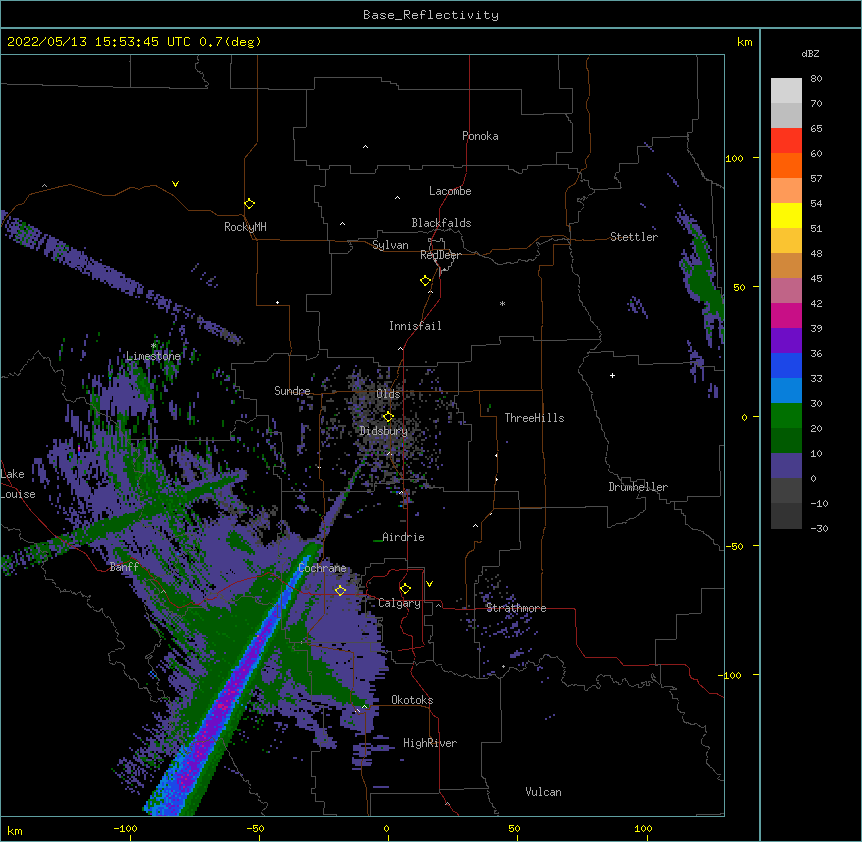The image size is (862, 842).
Task: Pick the yellow 54 dBZ legend swatch
Action: click(x=786, y=215)
